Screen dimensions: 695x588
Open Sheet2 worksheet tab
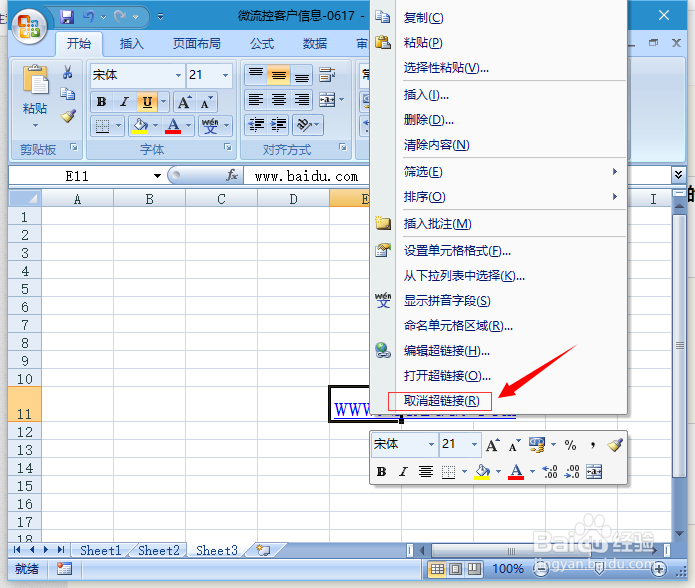coord(159,550)
